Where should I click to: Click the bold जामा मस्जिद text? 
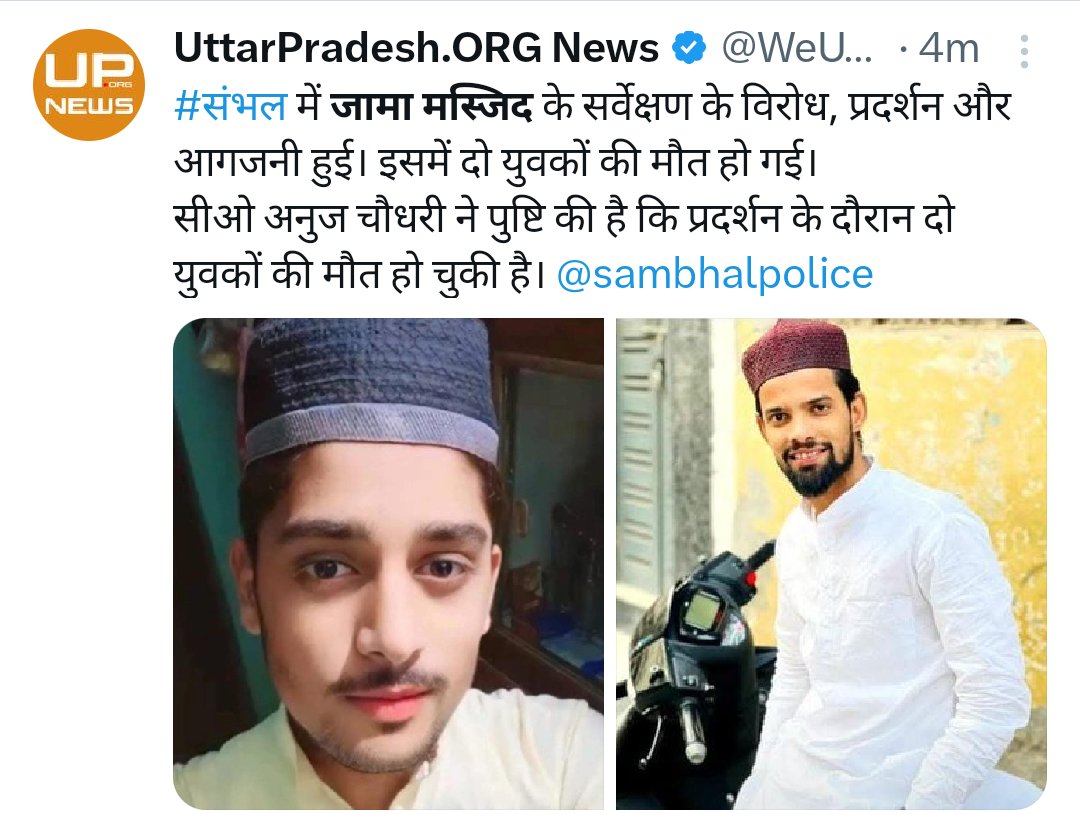click(431, 106)
